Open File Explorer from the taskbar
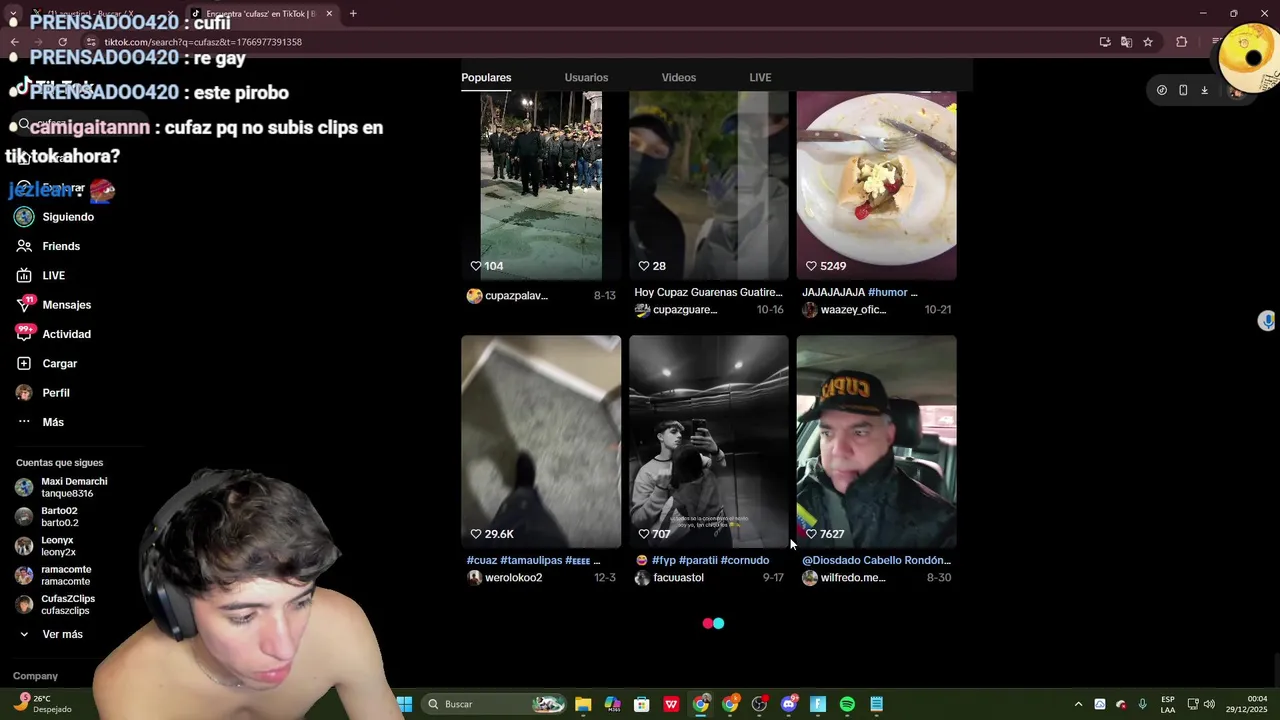Viewport: 1280px width, 720px height. (583, 704)
